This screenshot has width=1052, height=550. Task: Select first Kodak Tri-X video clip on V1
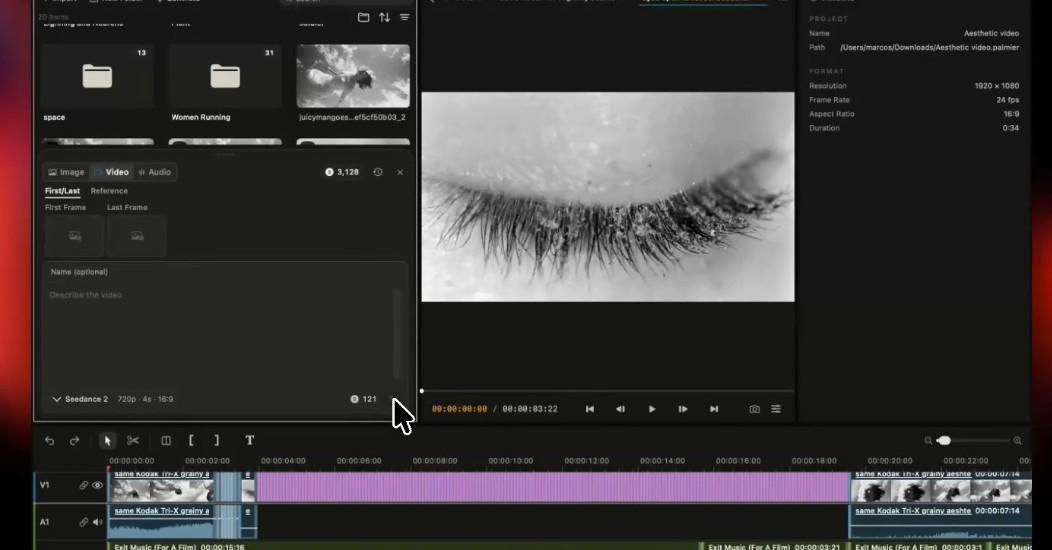pos(161,486)
